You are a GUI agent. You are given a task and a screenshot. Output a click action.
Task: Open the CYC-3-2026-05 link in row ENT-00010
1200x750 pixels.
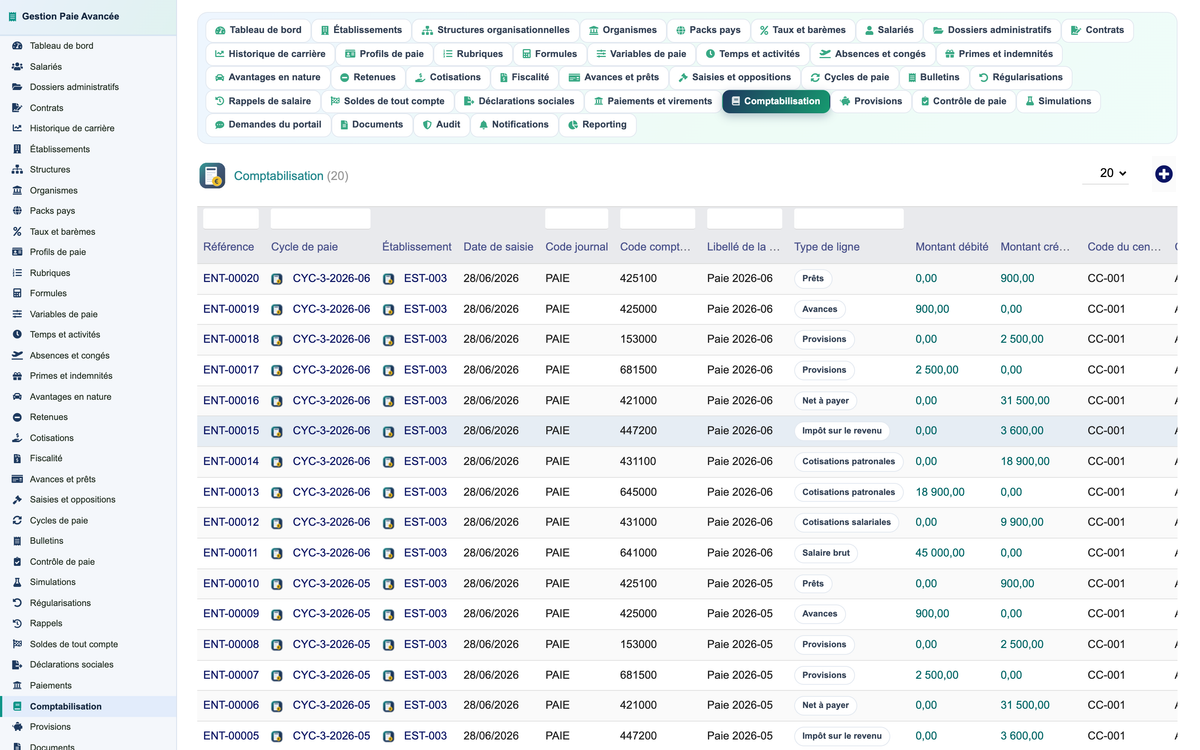pos(331,584)
